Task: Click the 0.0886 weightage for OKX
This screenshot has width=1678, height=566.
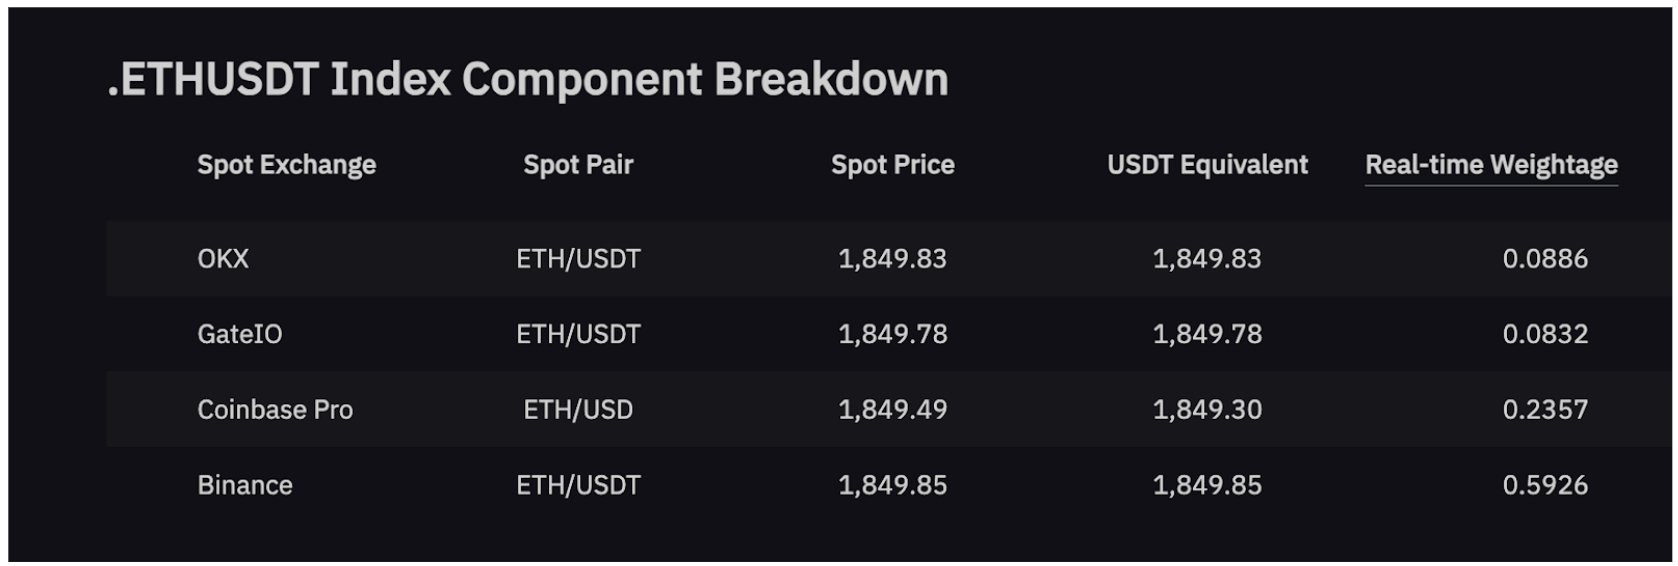Action: [x=1545, y=259]
